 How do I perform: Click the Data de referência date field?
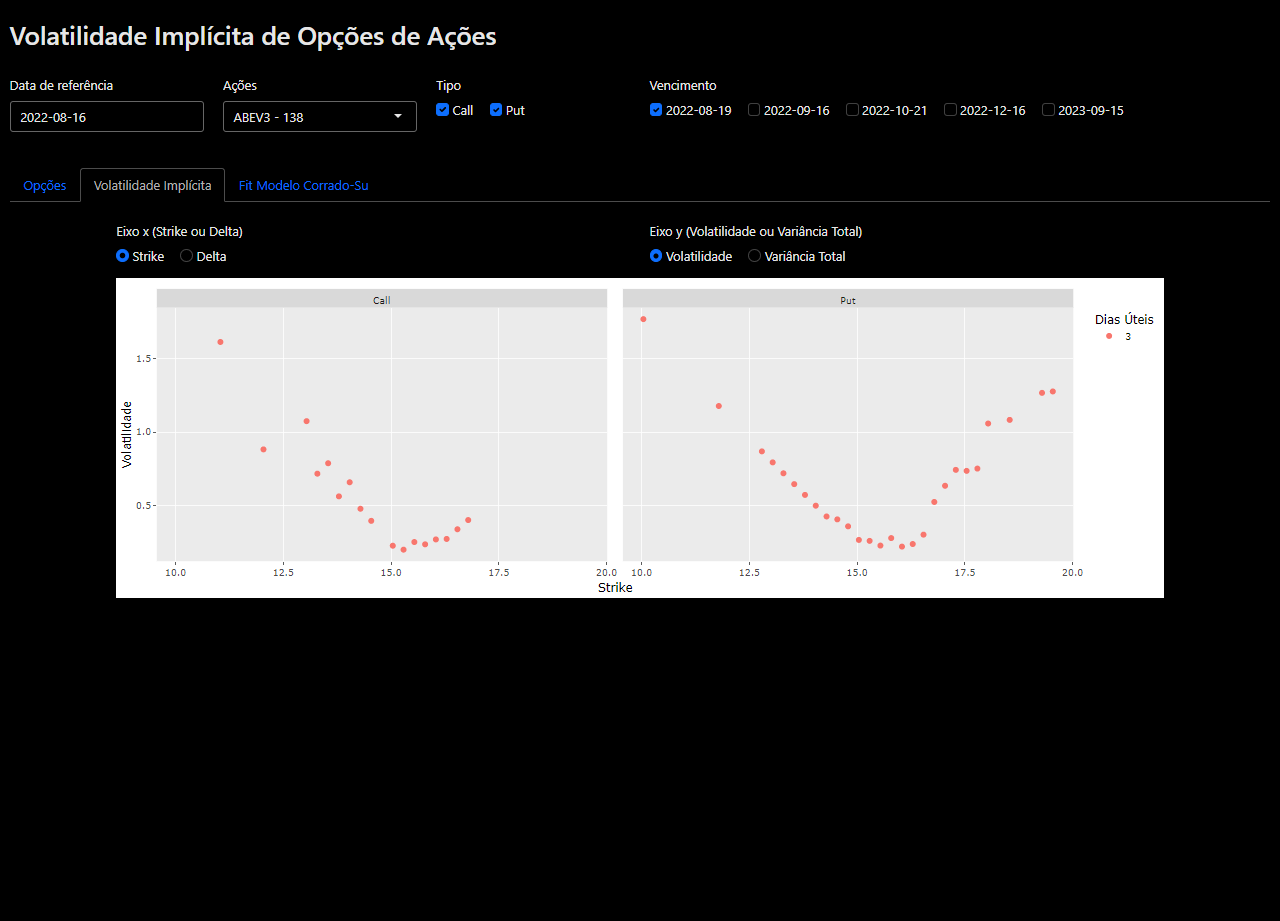click(107, 117)
